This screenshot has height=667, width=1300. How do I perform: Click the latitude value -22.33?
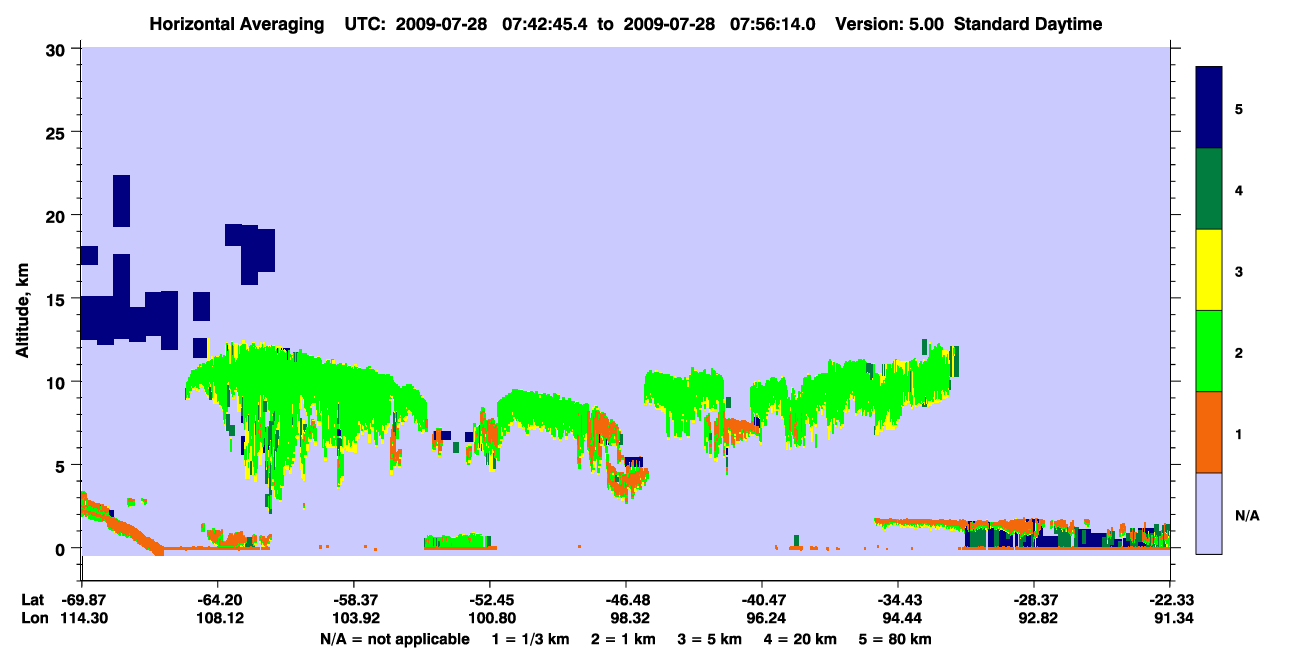point(1170,600)
